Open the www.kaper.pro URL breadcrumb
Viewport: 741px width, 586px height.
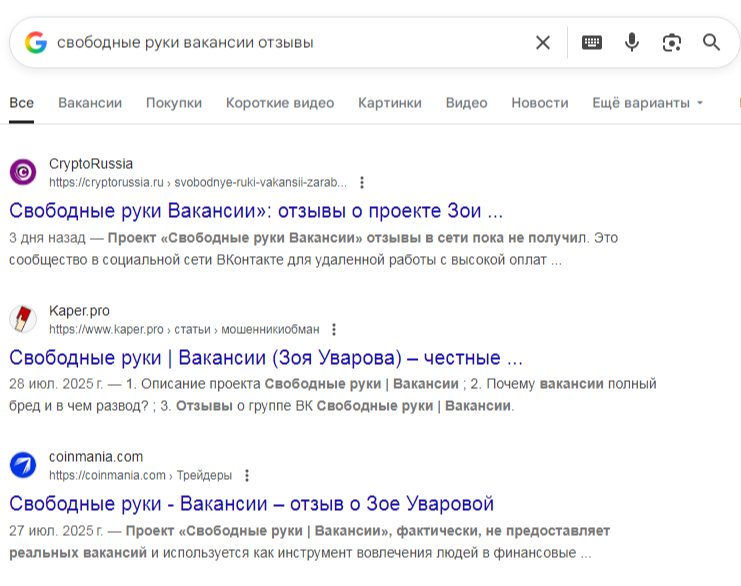click(x=184, y=329)
